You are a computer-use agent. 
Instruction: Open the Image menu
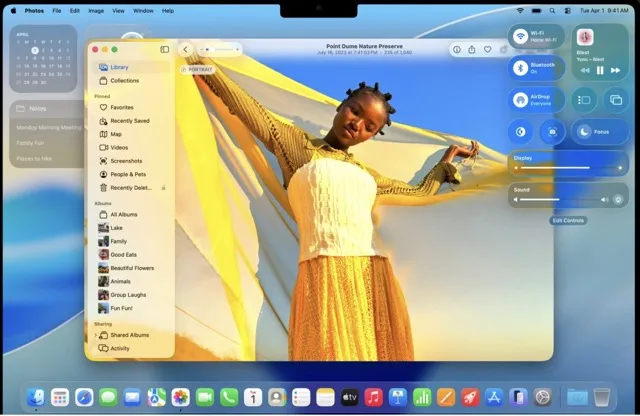[96, 11]
